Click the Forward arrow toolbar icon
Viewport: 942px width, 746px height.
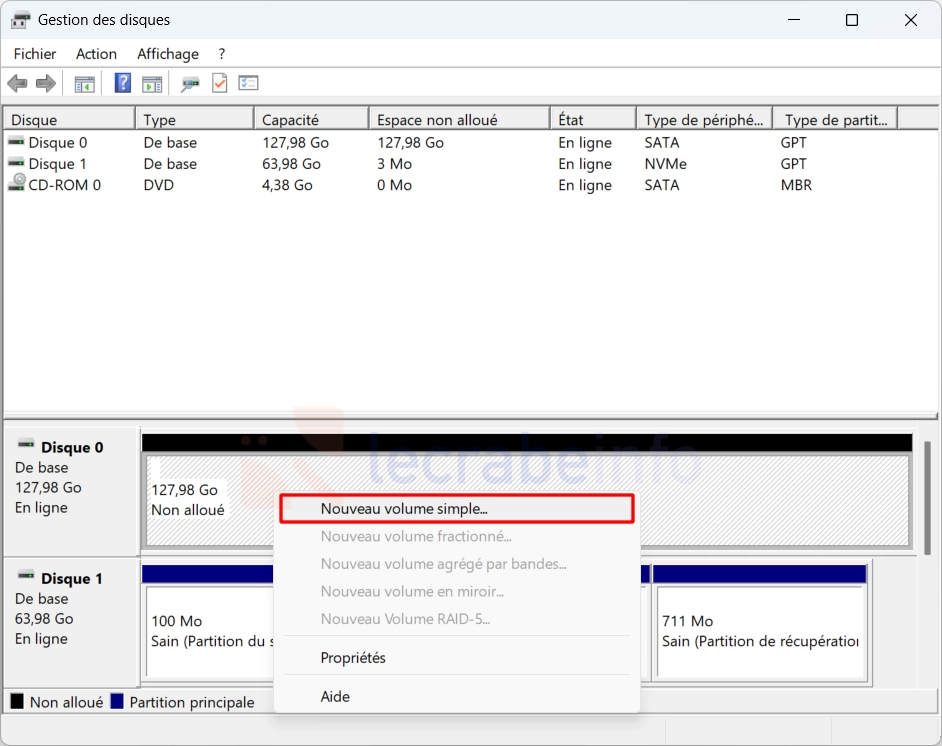tap(45, 84)
